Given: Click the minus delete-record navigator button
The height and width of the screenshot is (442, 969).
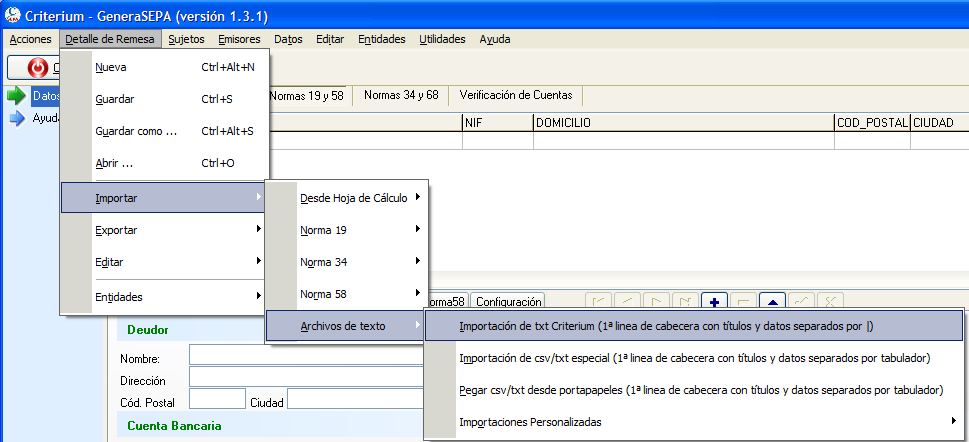Looking at the screenshot, I should 744,301.
